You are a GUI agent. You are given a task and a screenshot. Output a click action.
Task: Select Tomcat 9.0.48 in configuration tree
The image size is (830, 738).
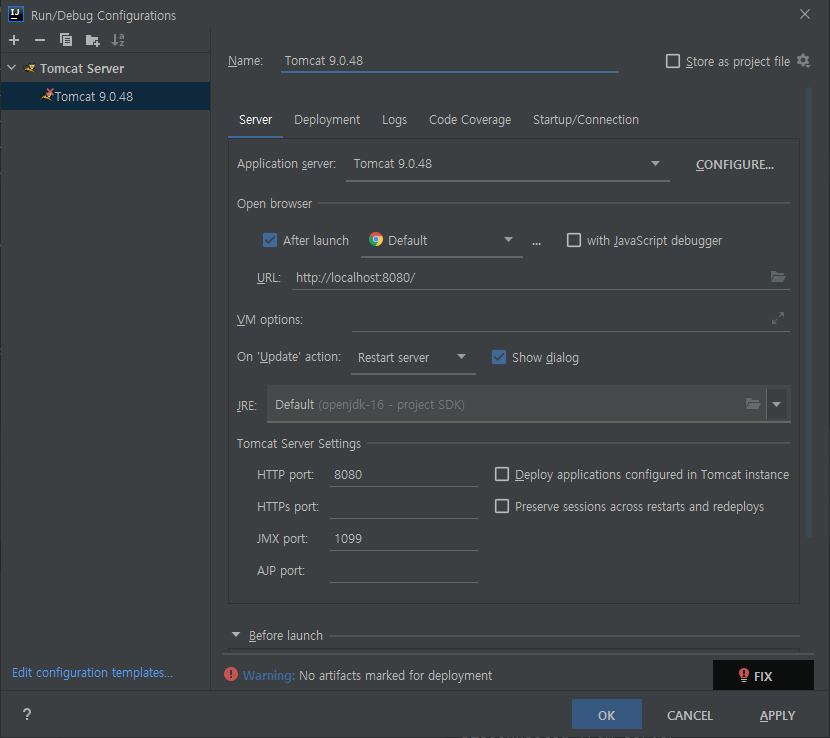point(106,96)
